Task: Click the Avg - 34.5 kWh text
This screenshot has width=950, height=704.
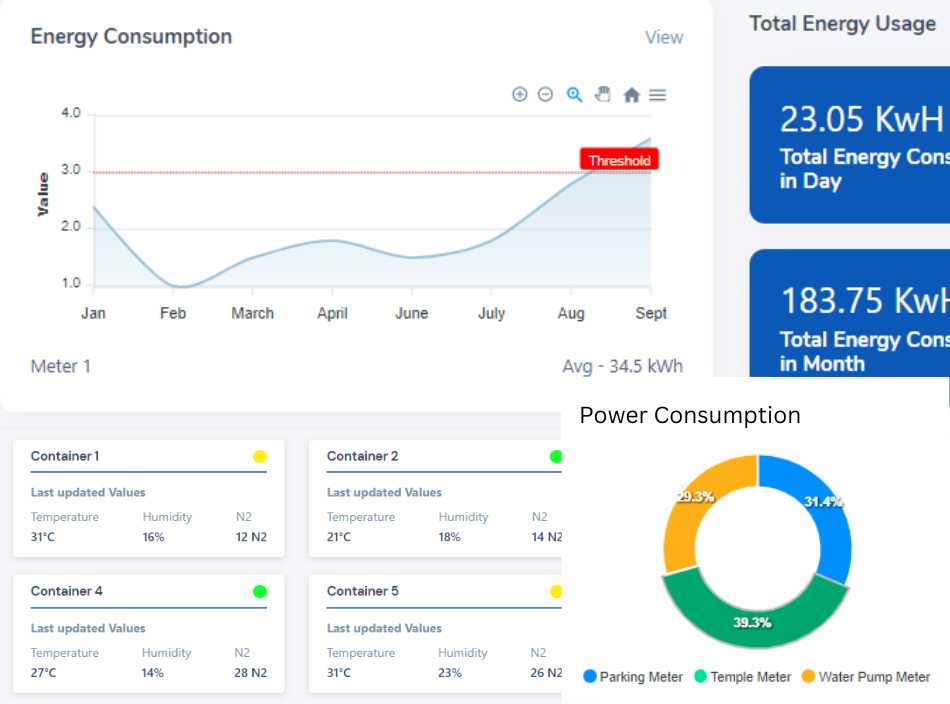Action: click(x=622, y=367)
